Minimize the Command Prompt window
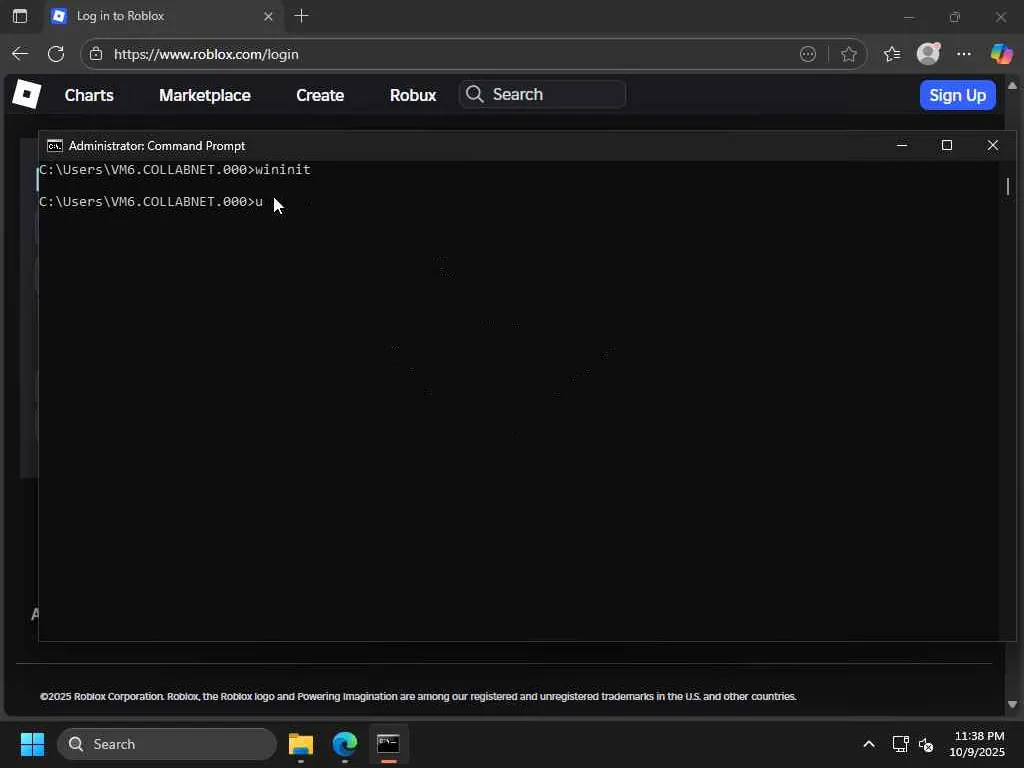This screenshot has height=768, width=1024. pos(902,146)
